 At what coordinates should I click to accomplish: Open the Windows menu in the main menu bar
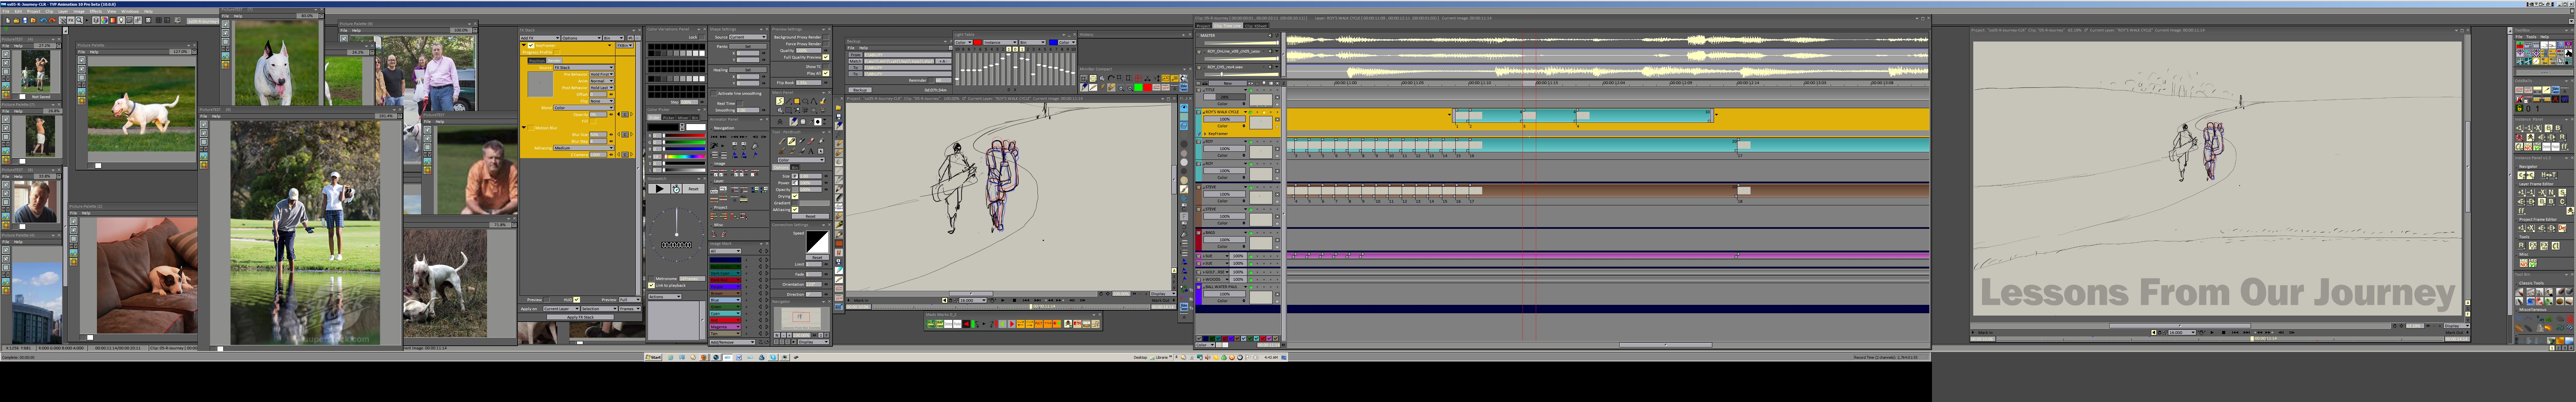(x=130, y=11)
